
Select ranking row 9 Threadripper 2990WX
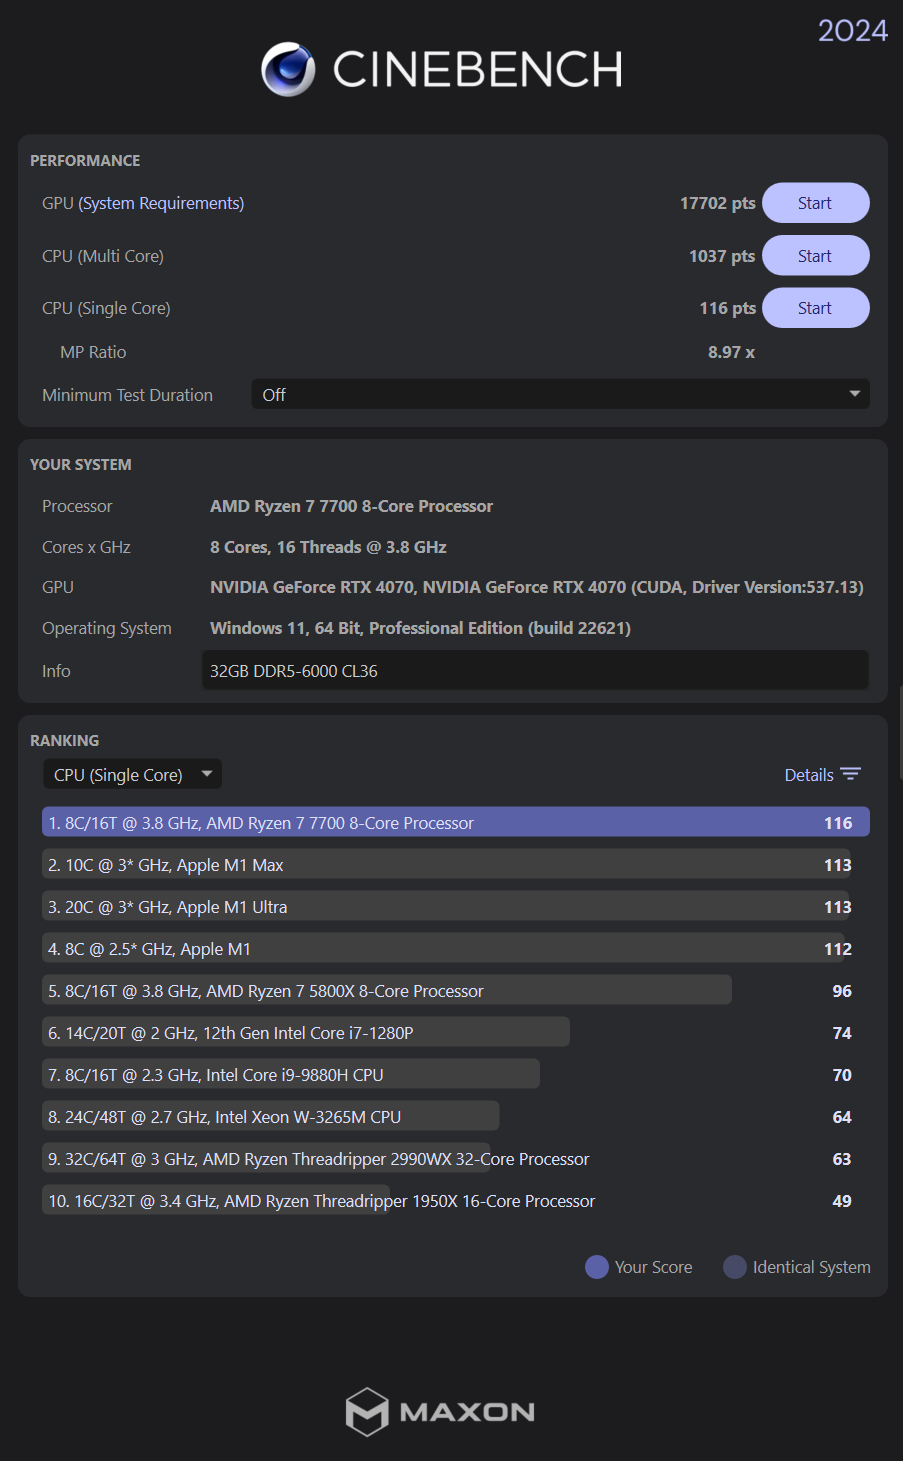[456, 1159]
